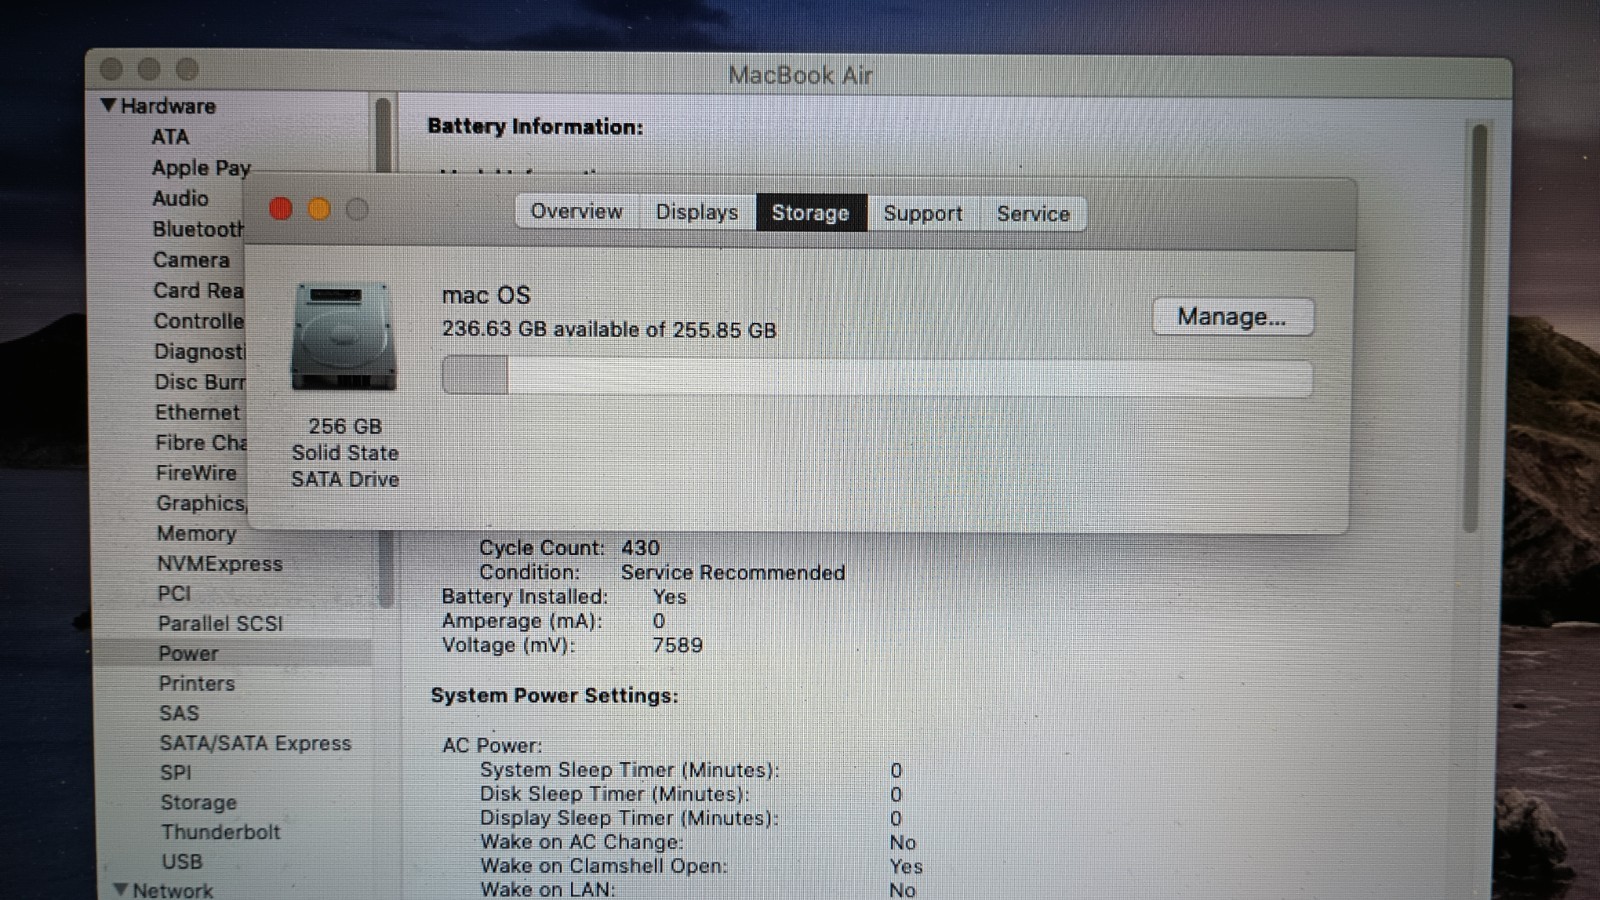This screenshot has width=1600, height=900.
Task: Select SATA/SATA Express in the sidebar
Action: coord(255,743)
